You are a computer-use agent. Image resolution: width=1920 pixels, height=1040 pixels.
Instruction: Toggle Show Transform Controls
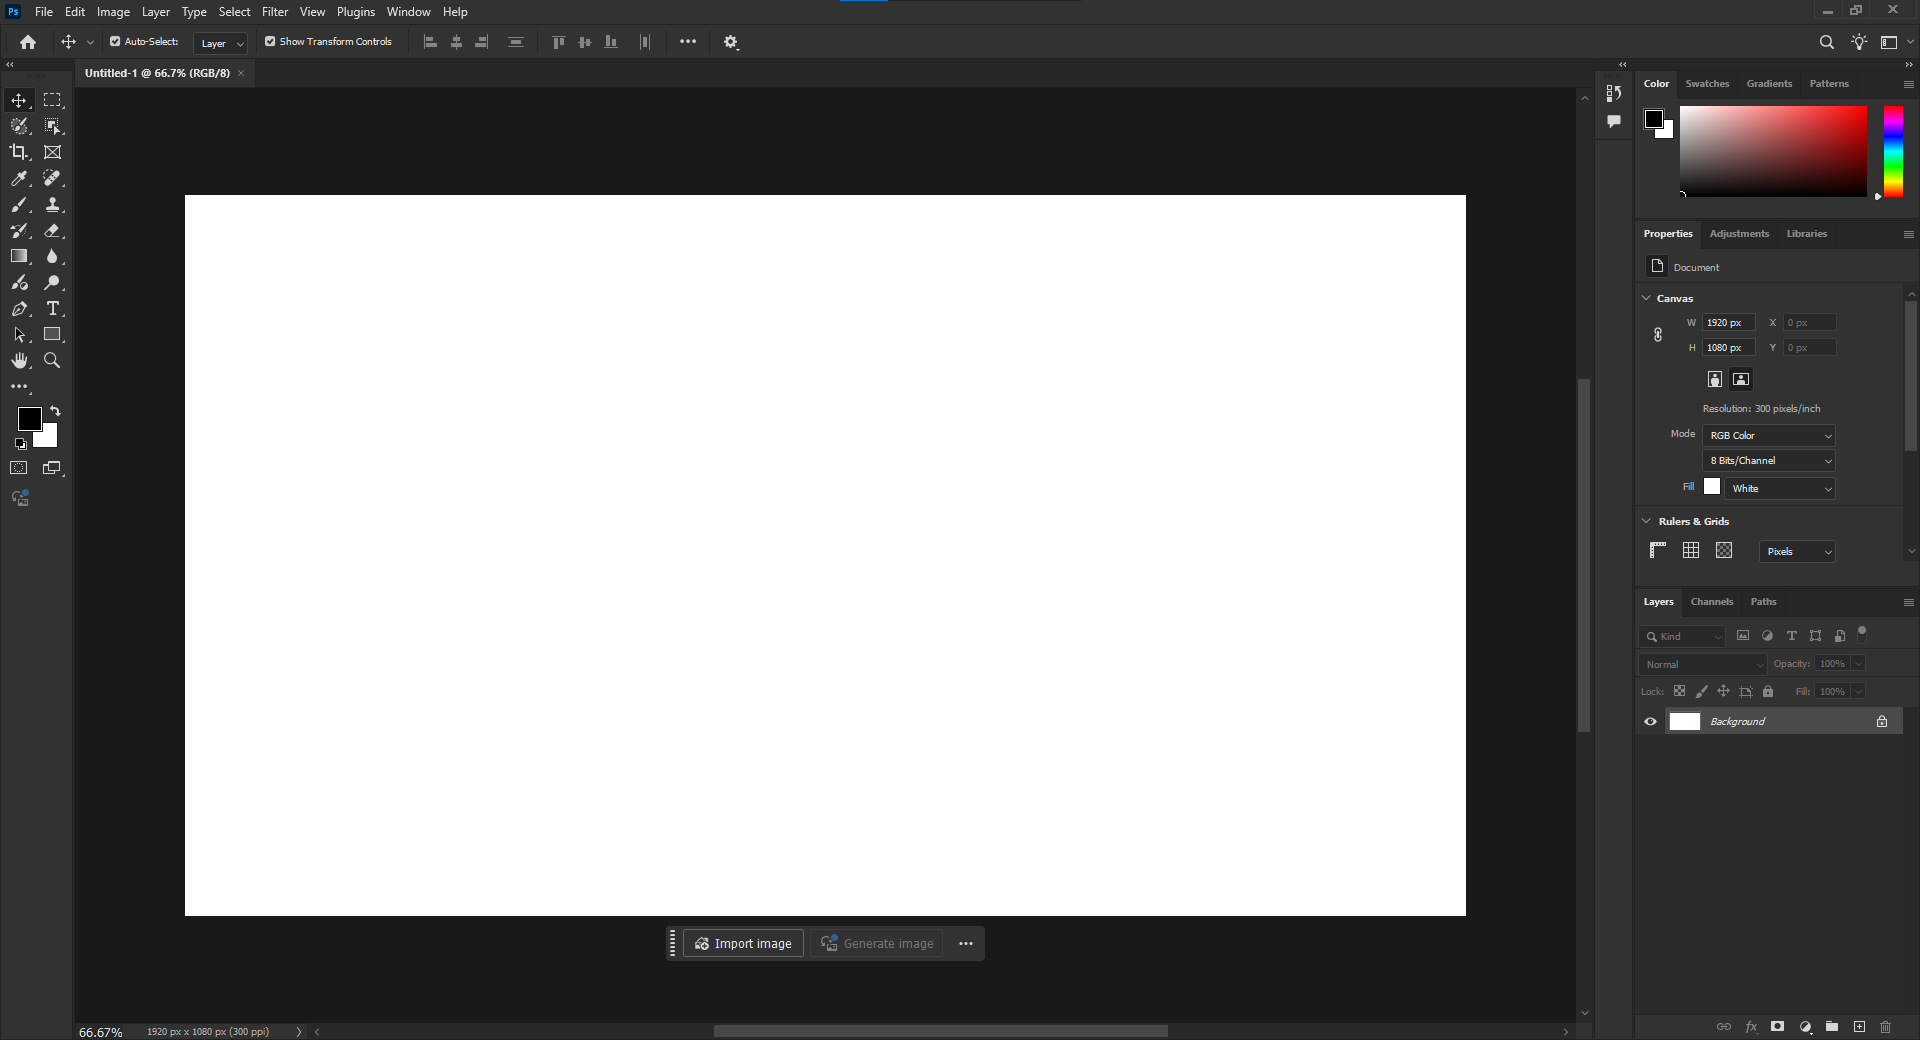269,42
